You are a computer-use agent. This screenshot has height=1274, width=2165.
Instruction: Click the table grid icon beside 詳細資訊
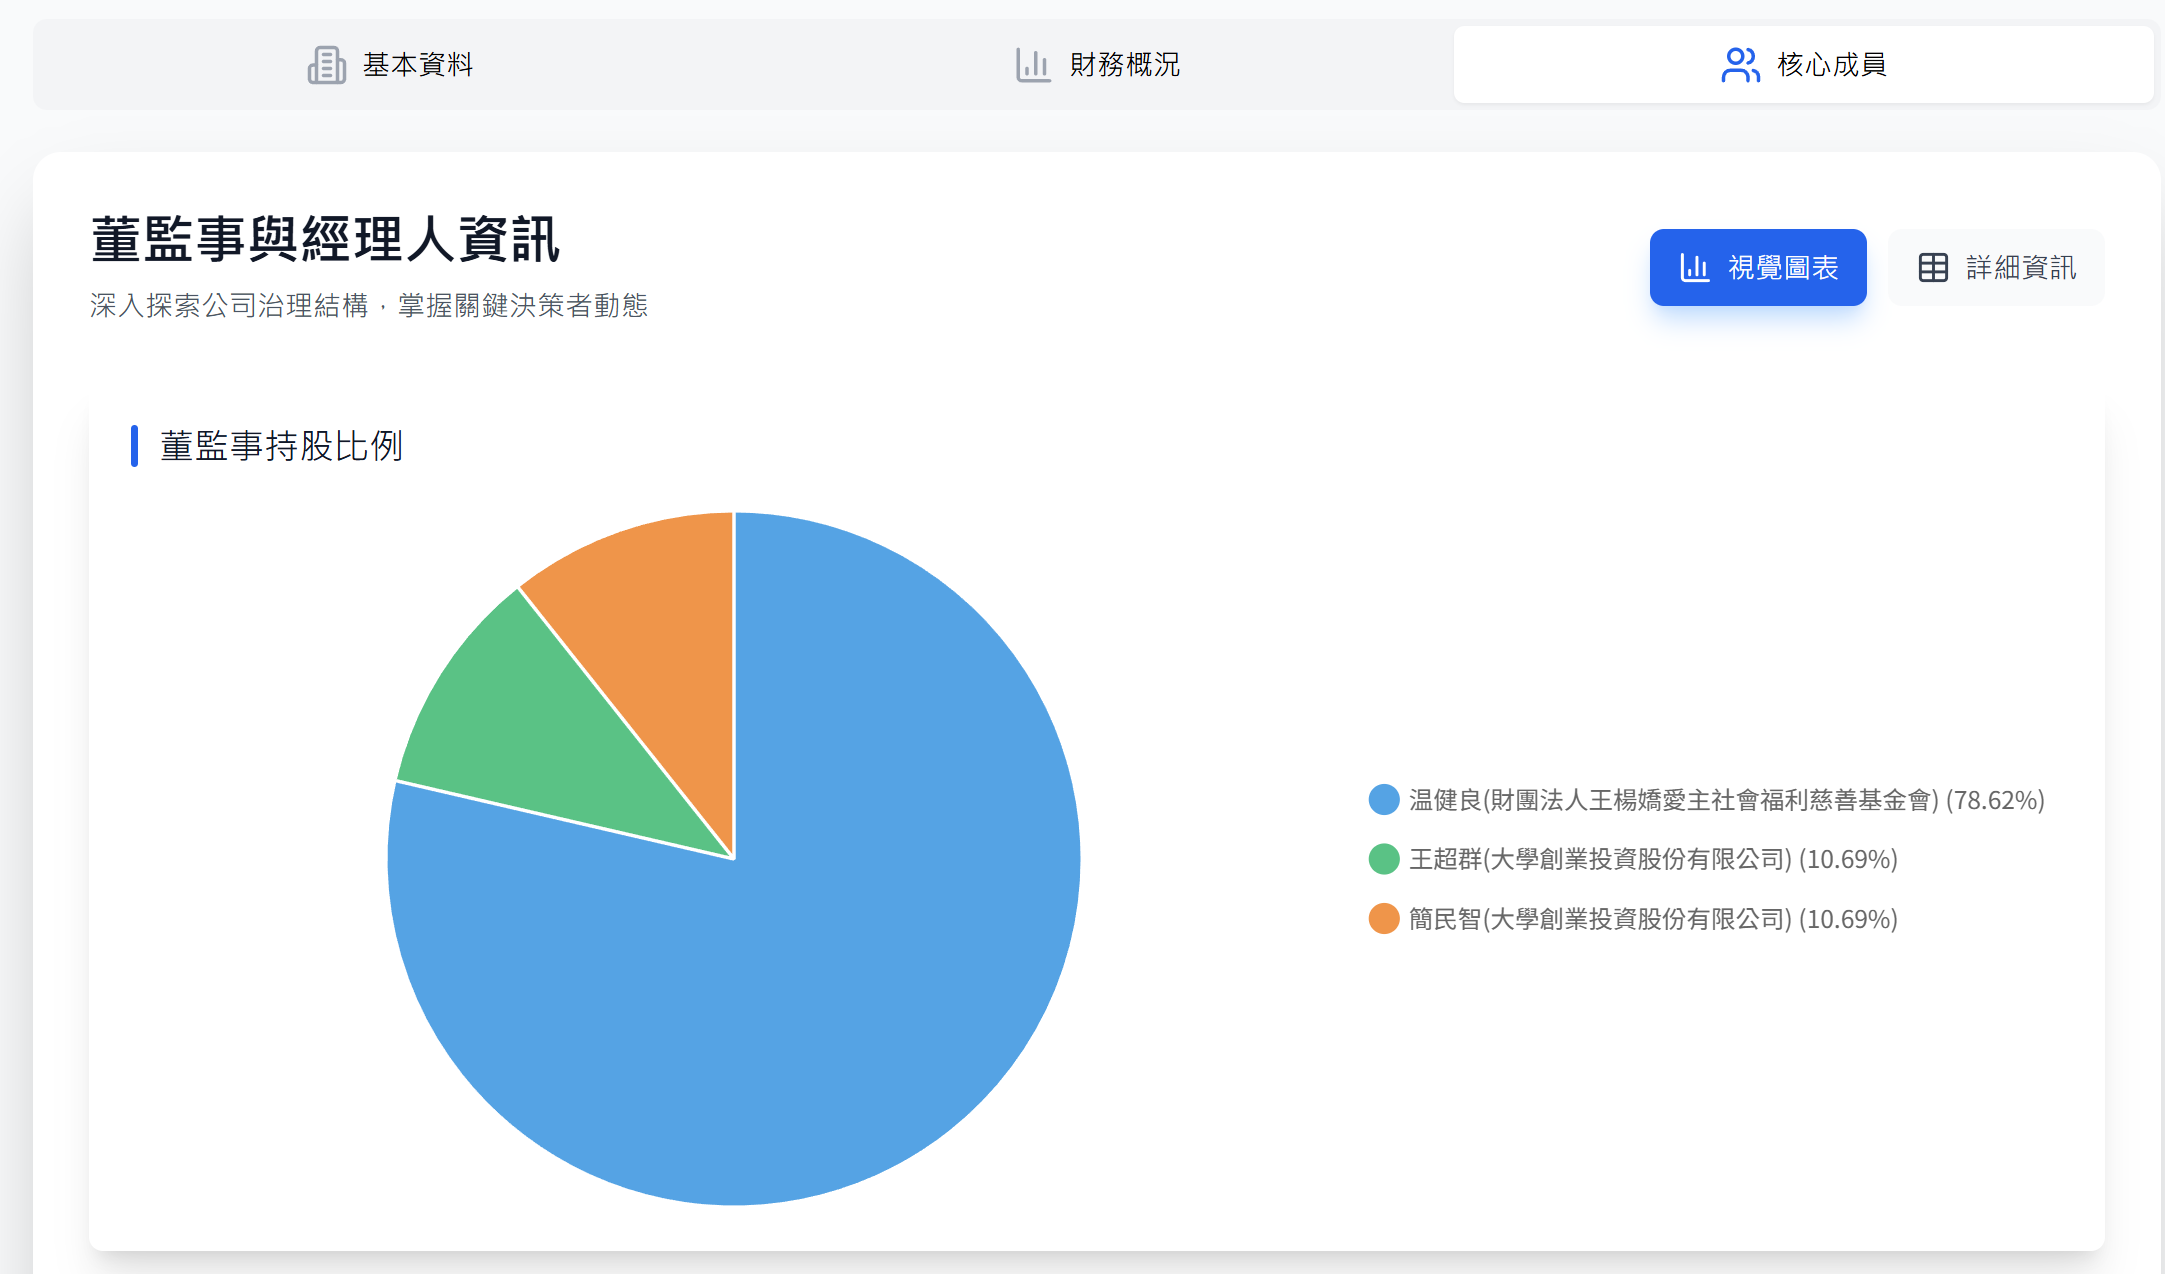pyautogui.click(x=1935, y=267)
